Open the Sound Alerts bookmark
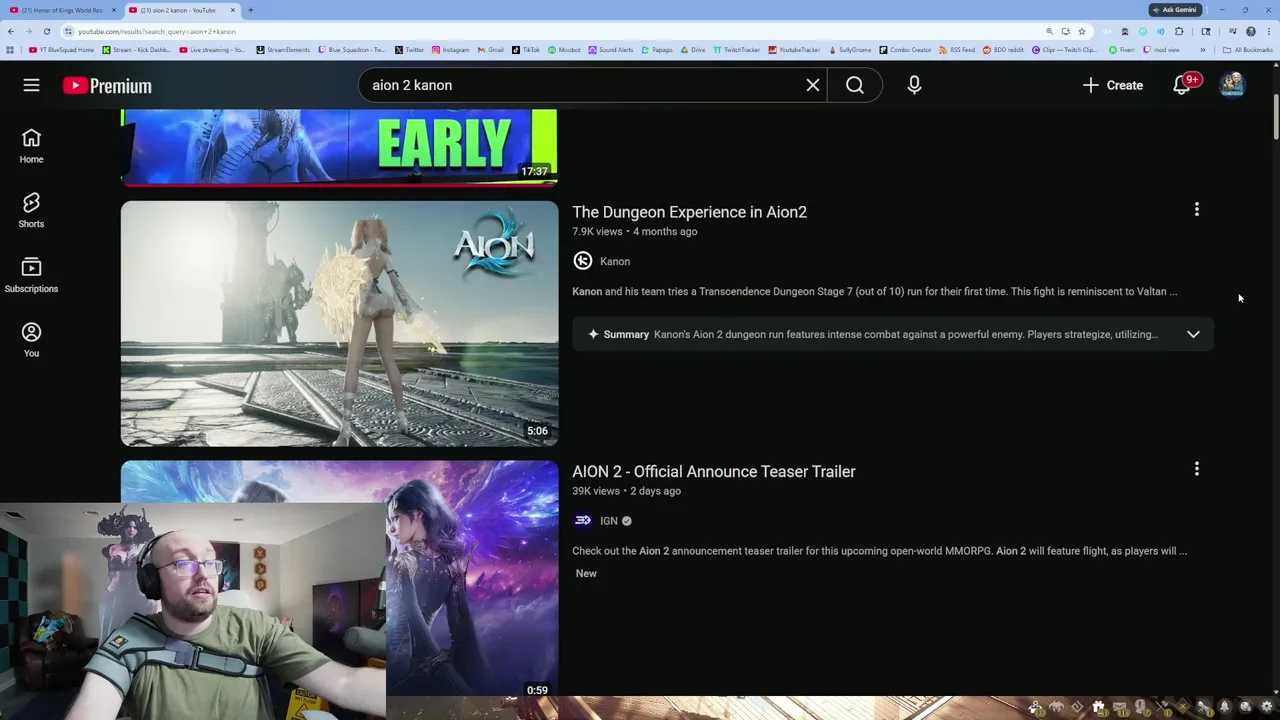This screenshot has height=720, width=1280. point(610,50)
